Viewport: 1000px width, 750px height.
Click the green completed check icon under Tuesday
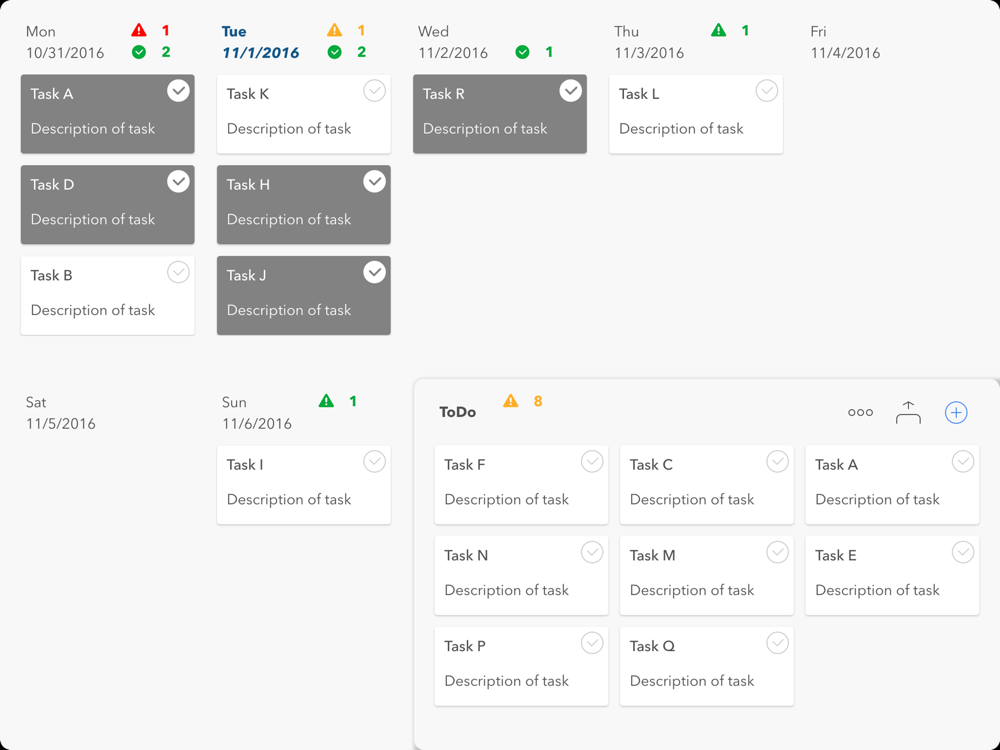(335, 52)
